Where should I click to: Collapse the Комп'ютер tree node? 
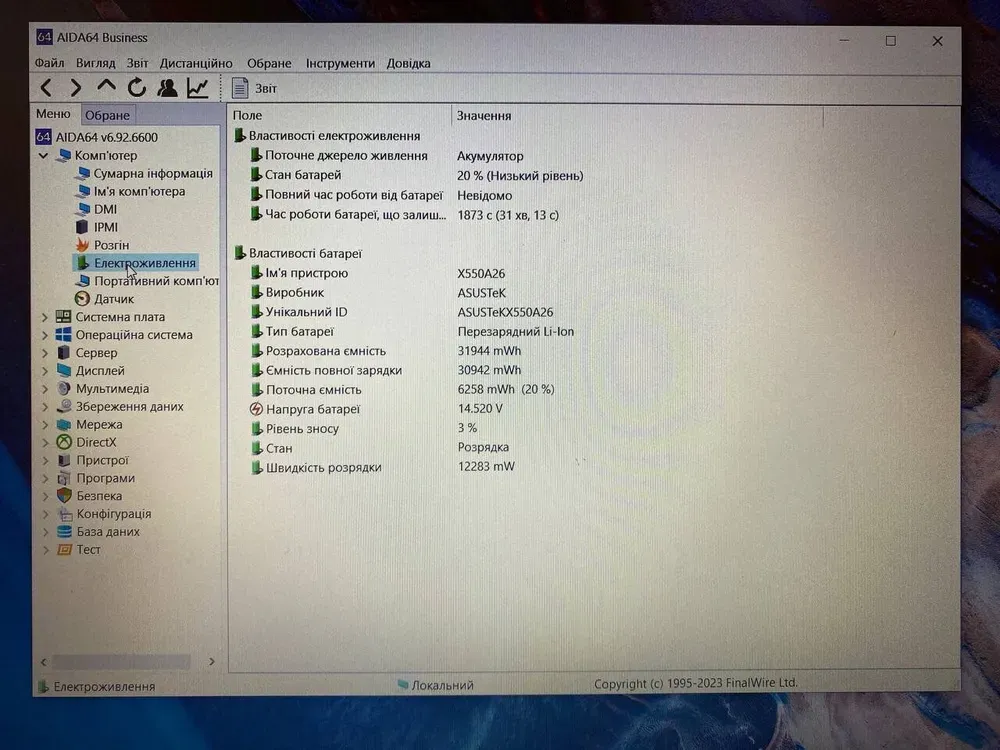pyautogui.click(x=44, y=156)
